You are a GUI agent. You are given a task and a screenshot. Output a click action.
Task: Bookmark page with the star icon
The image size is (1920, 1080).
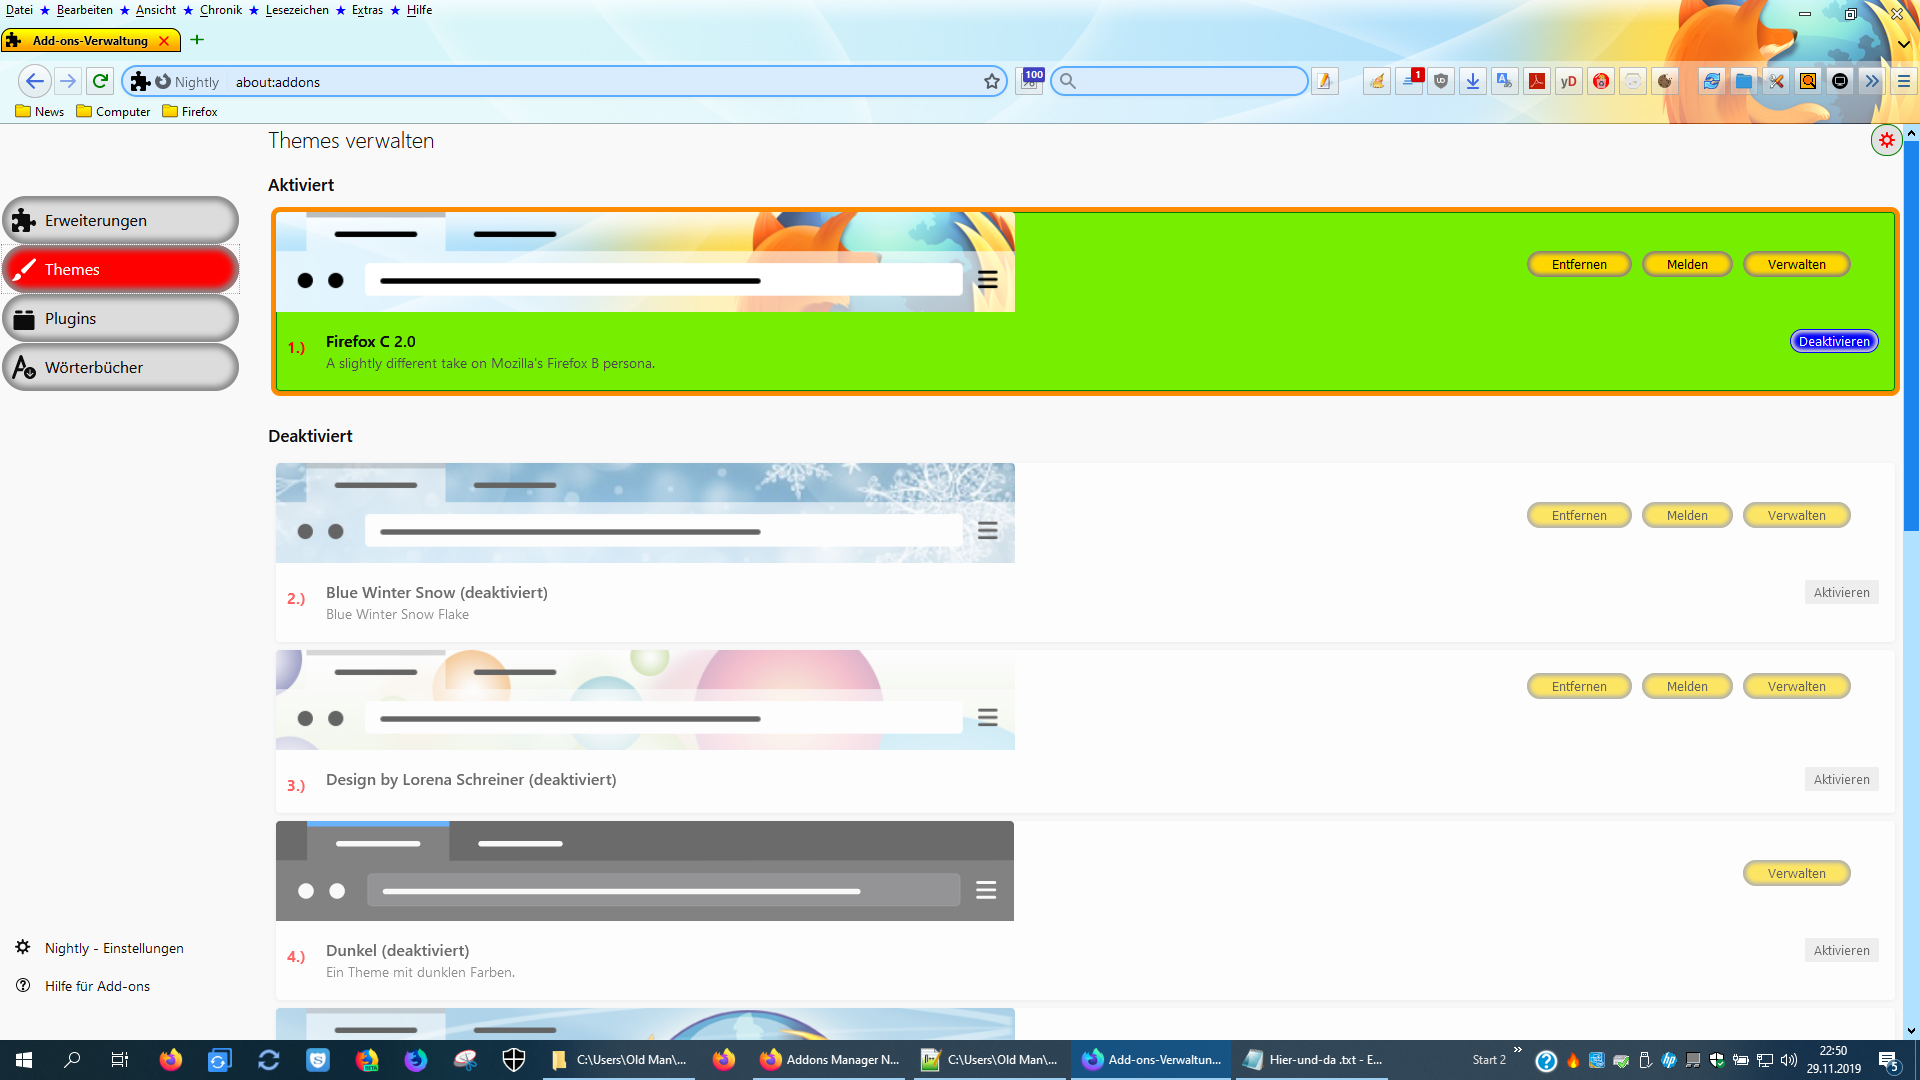991,82
